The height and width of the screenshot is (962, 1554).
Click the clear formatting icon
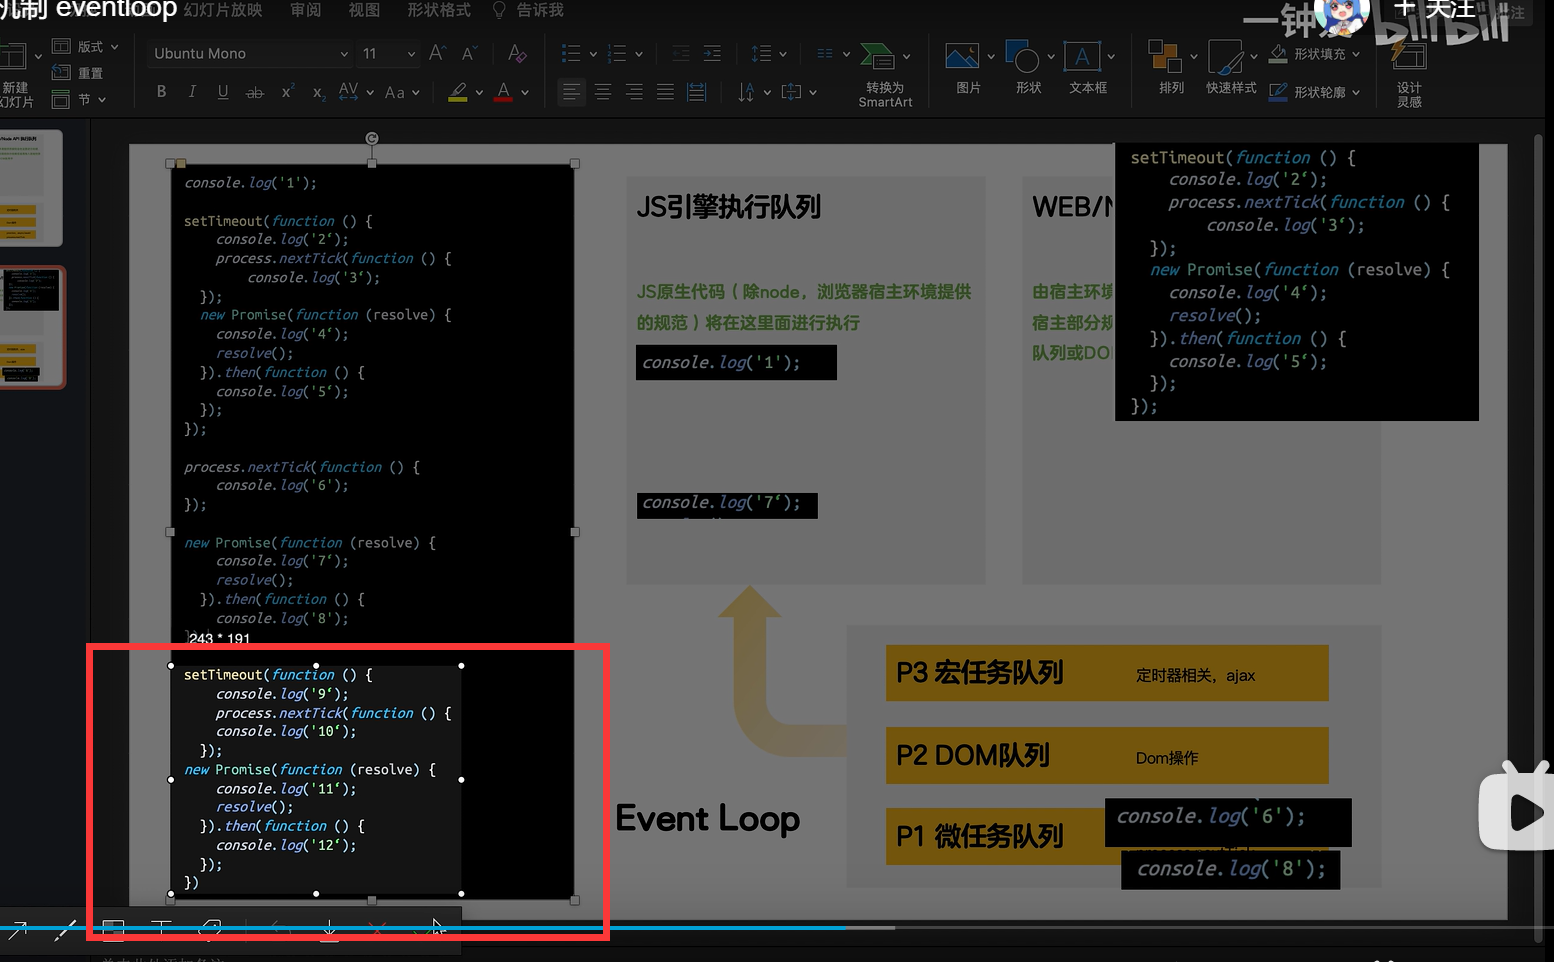click(x=516, y=53)
